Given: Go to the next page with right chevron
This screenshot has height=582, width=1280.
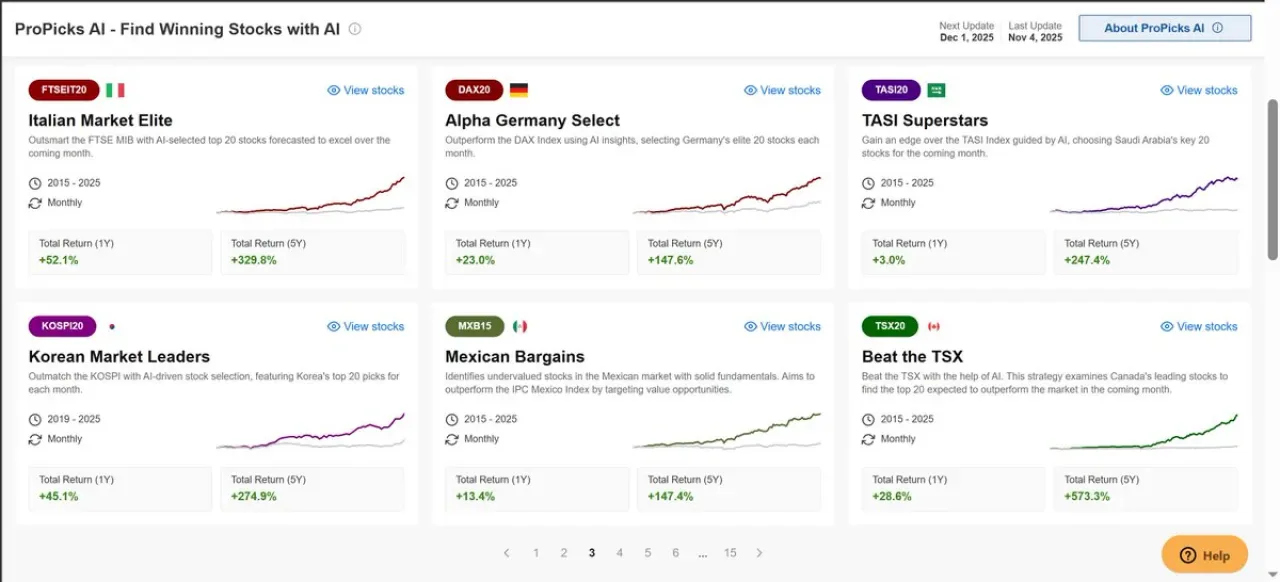Looking at the screenshot, I should tap(759, 553).
